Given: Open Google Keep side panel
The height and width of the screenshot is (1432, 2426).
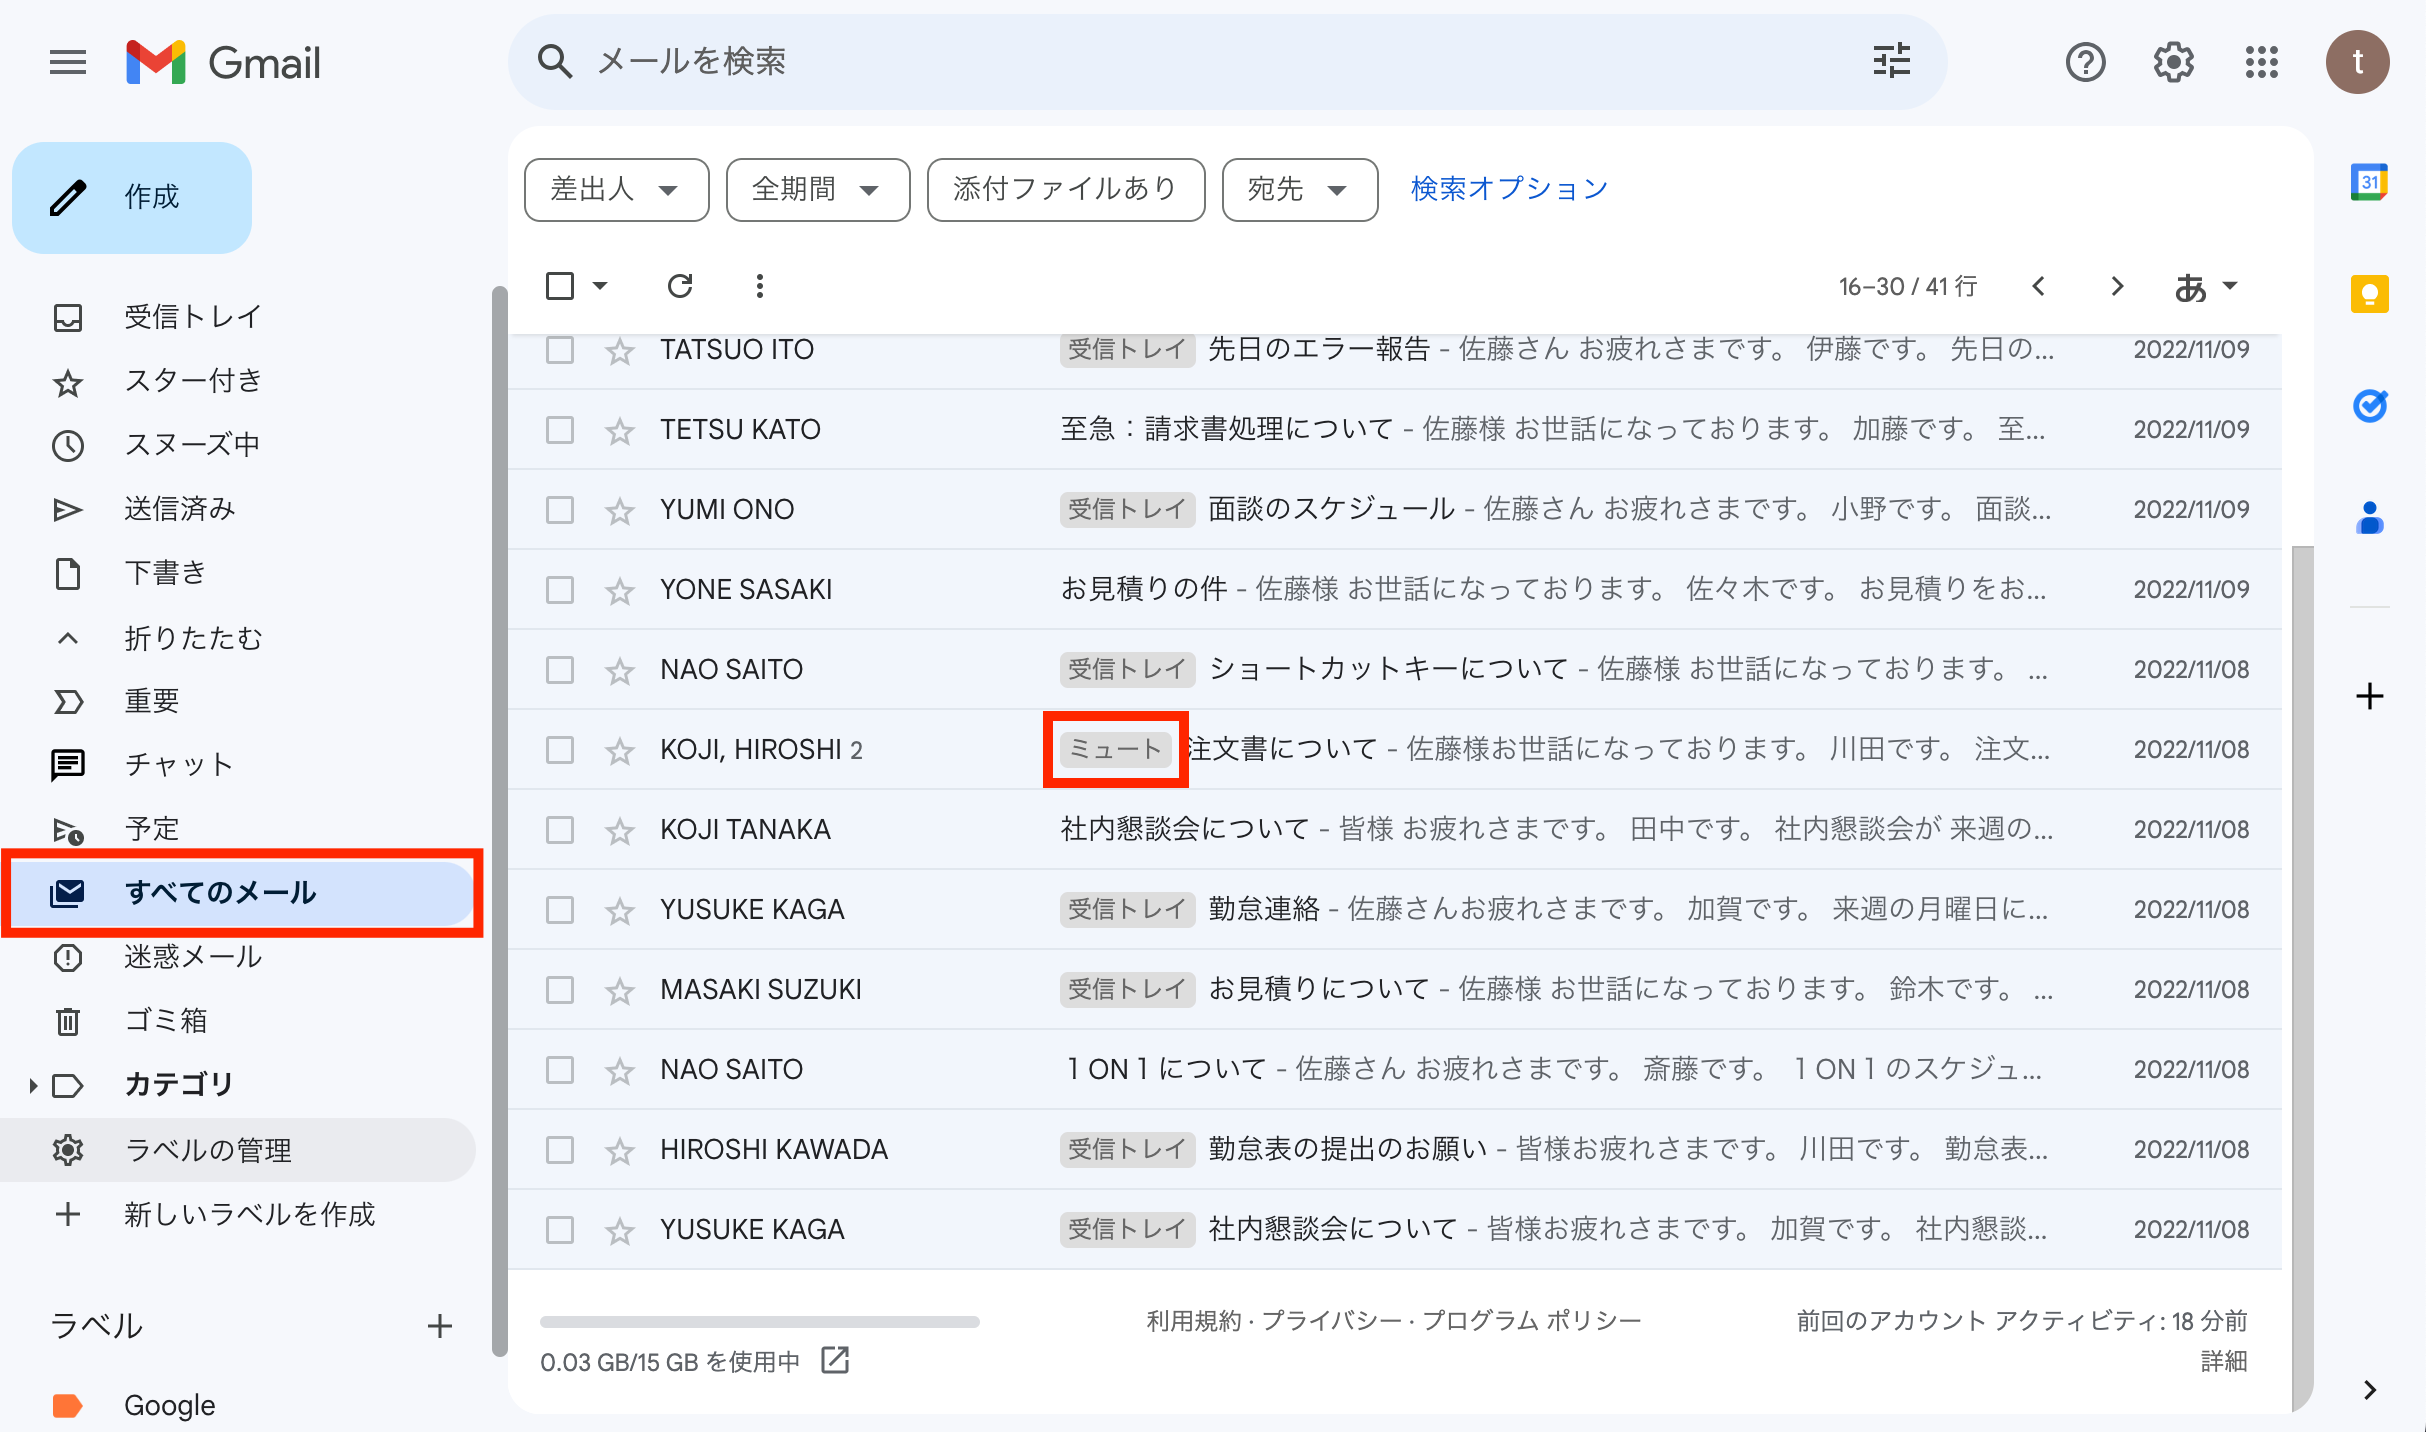Looking at the screenshot, I should tap(2369, 294).
